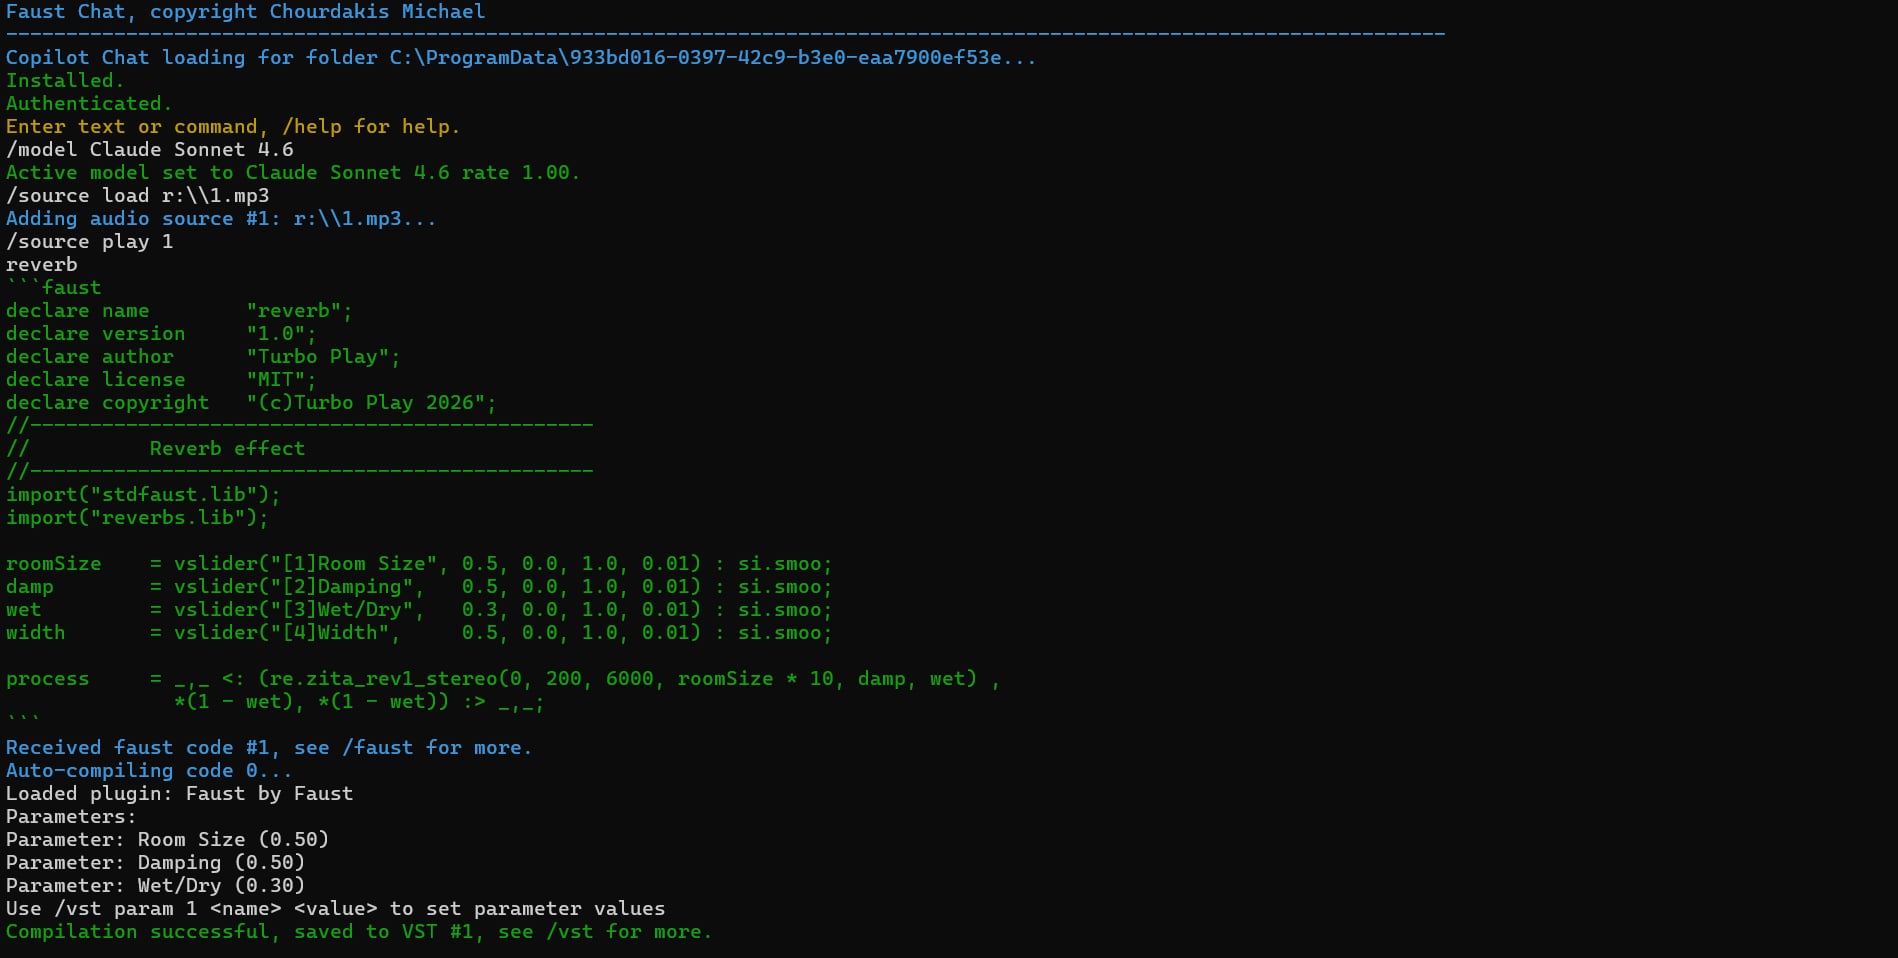Screen dimensions: 1898x958
Task: Click the "/source load r:\\1.mp3" command
Action: [x=137, y=196]
